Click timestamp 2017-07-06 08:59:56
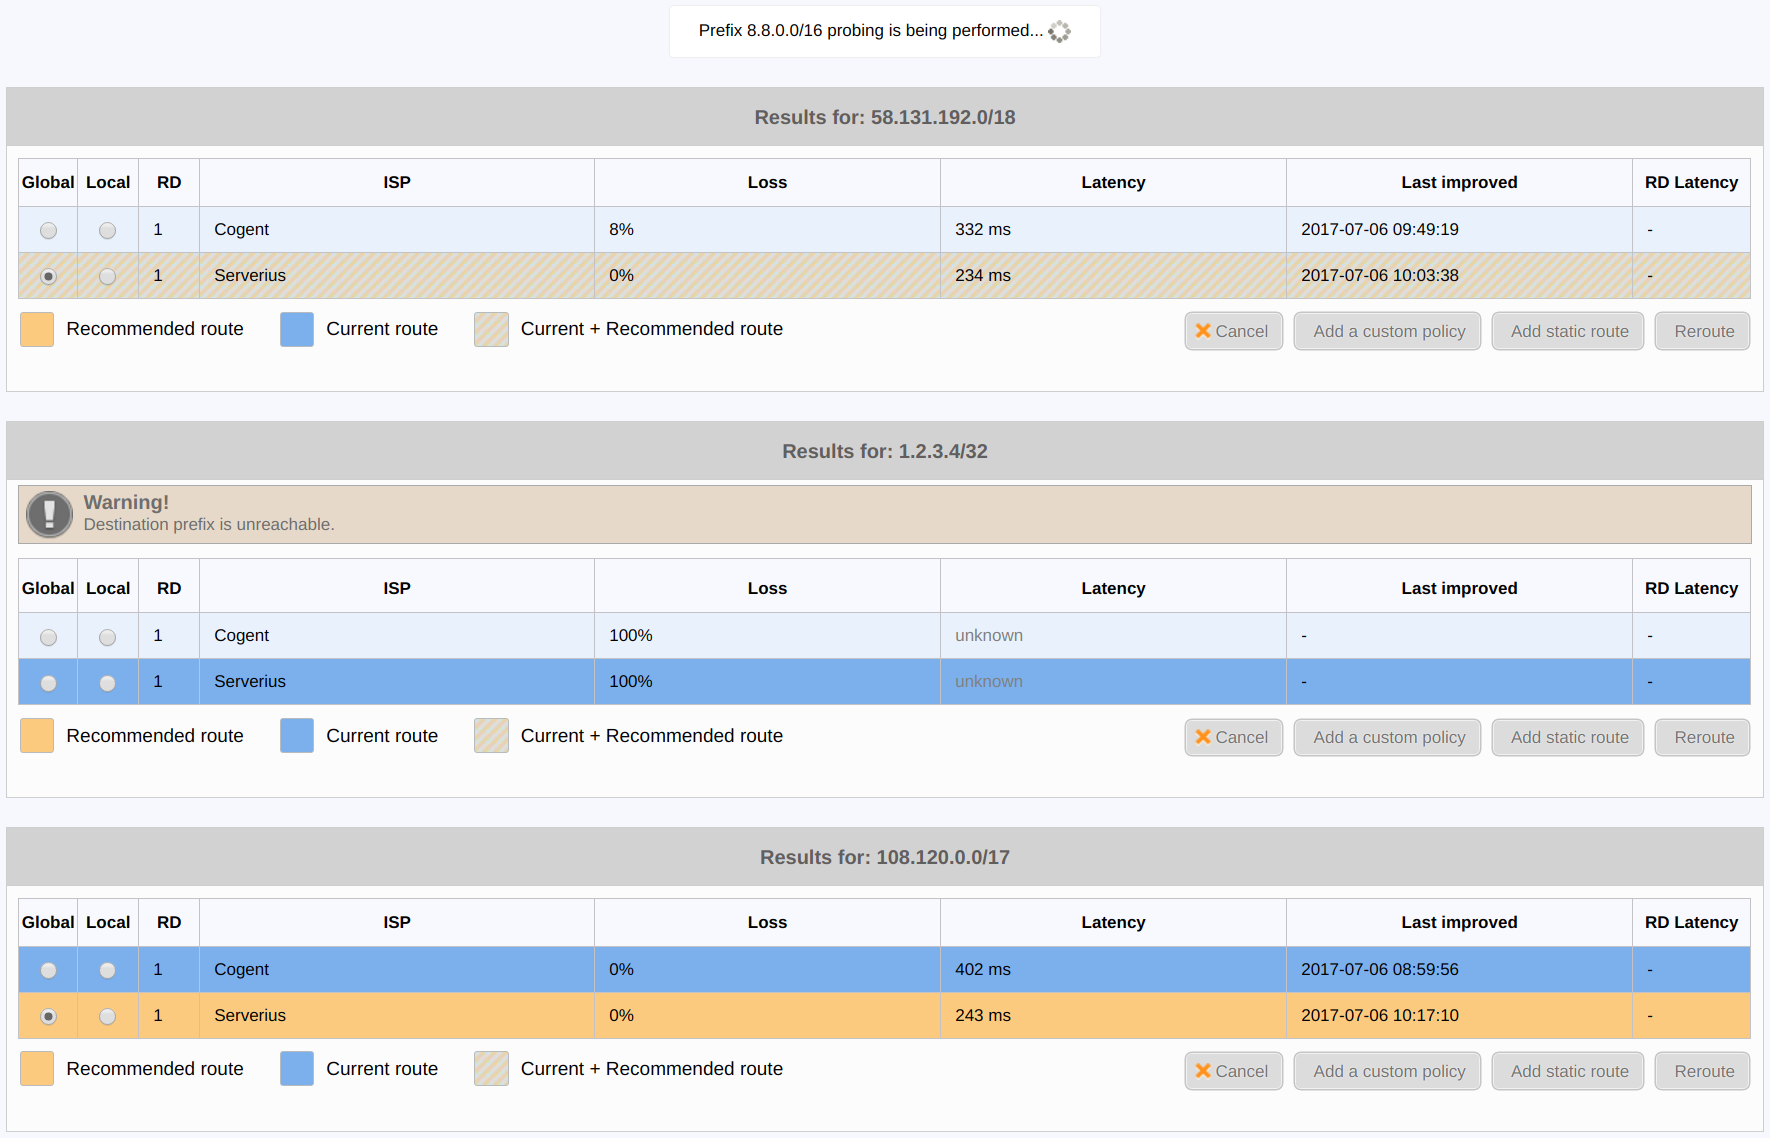This screenshot has width=1770, height=1138. 1380,969
